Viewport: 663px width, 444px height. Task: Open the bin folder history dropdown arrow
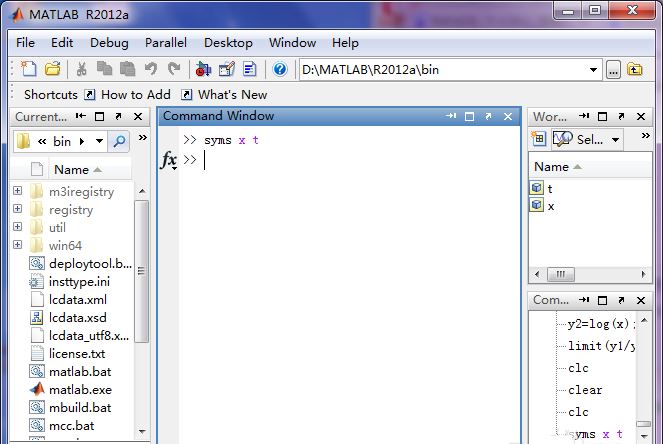point(99,141)
